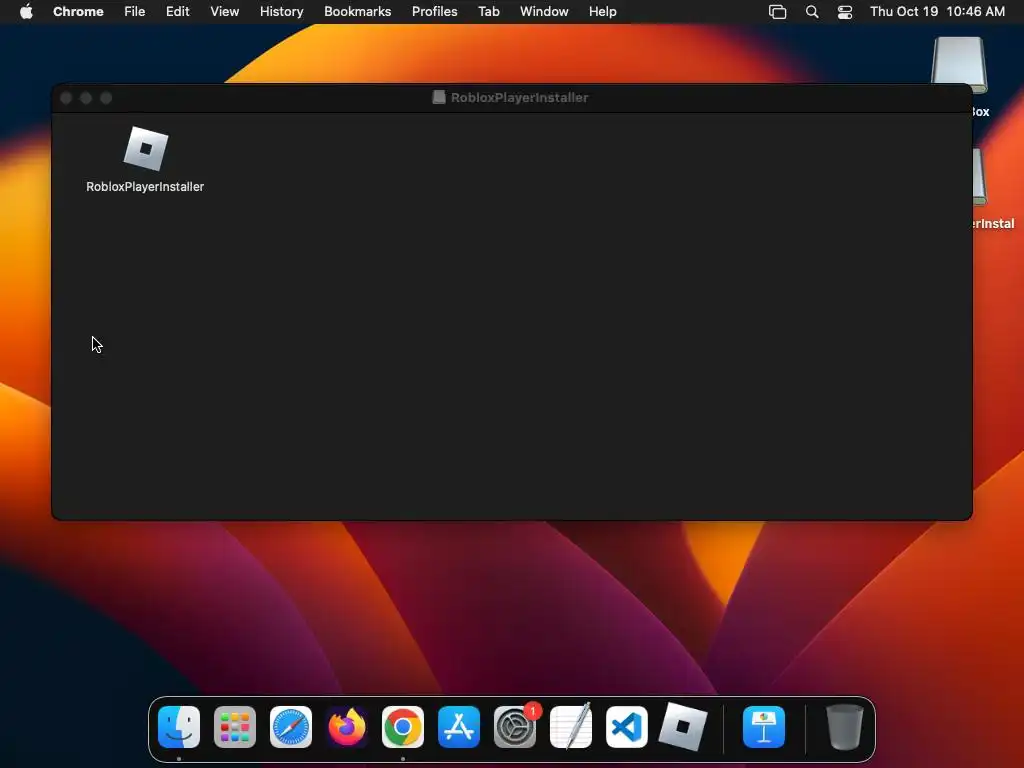Viewport: 1024px width, 768px height.
Task: Open Control Center in menu bar
Action: pyautogui.click(x=845, y=12)
